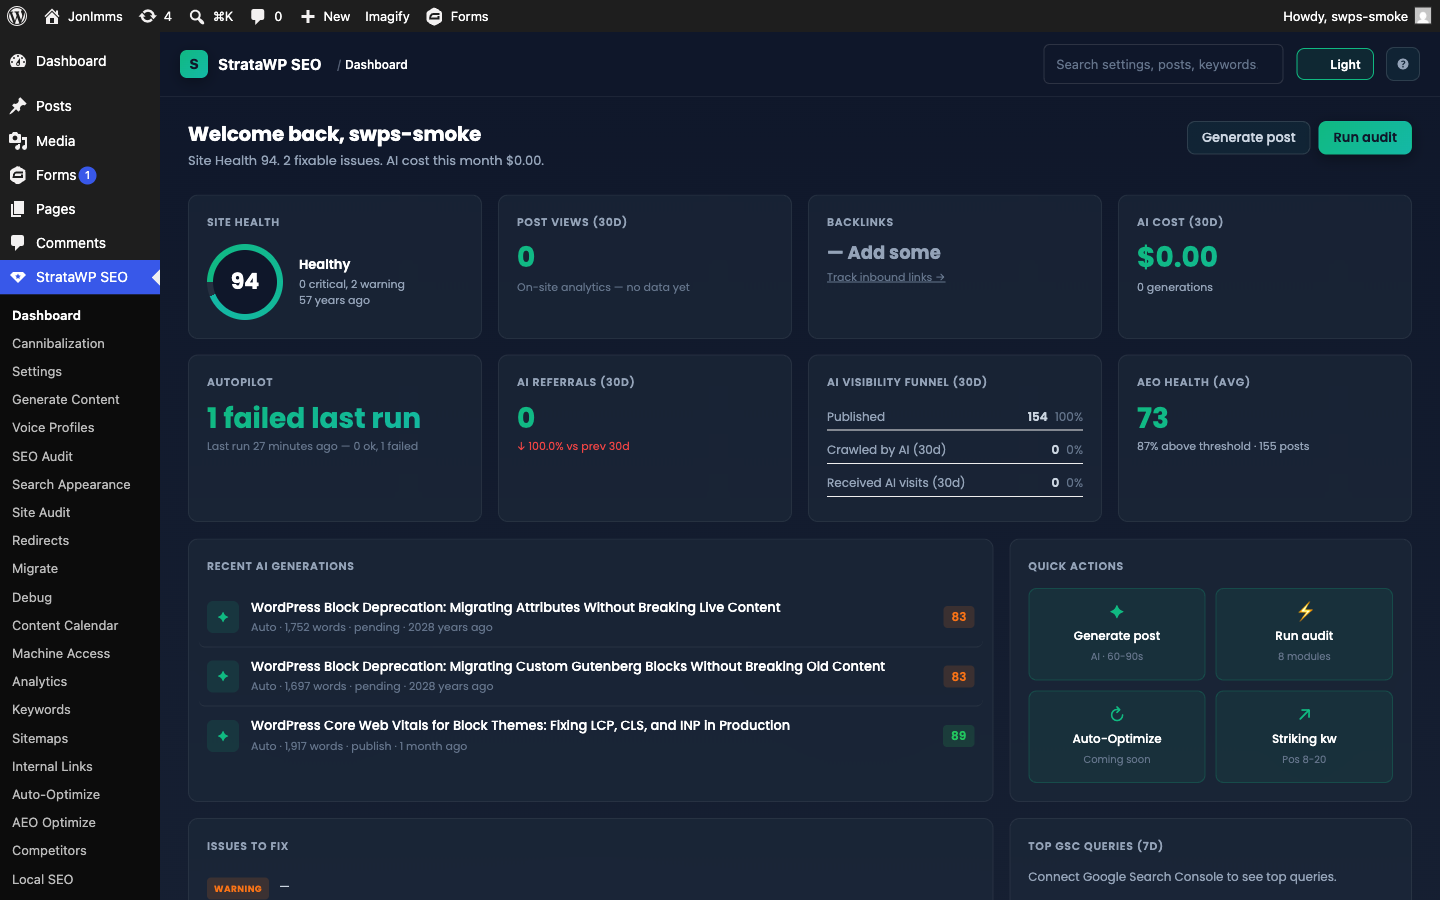The image size is (1440, 900).
Task: Click the lightning bolt icon on Run audit card
Action: pyautogui.click(x=1305, y=611)
